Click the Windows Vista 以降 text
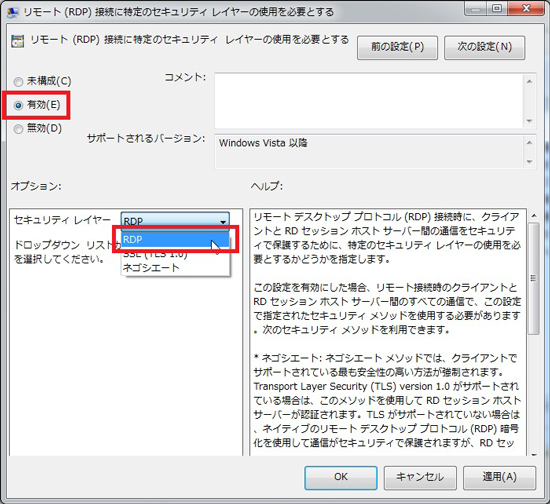 [x=263, y=143]
